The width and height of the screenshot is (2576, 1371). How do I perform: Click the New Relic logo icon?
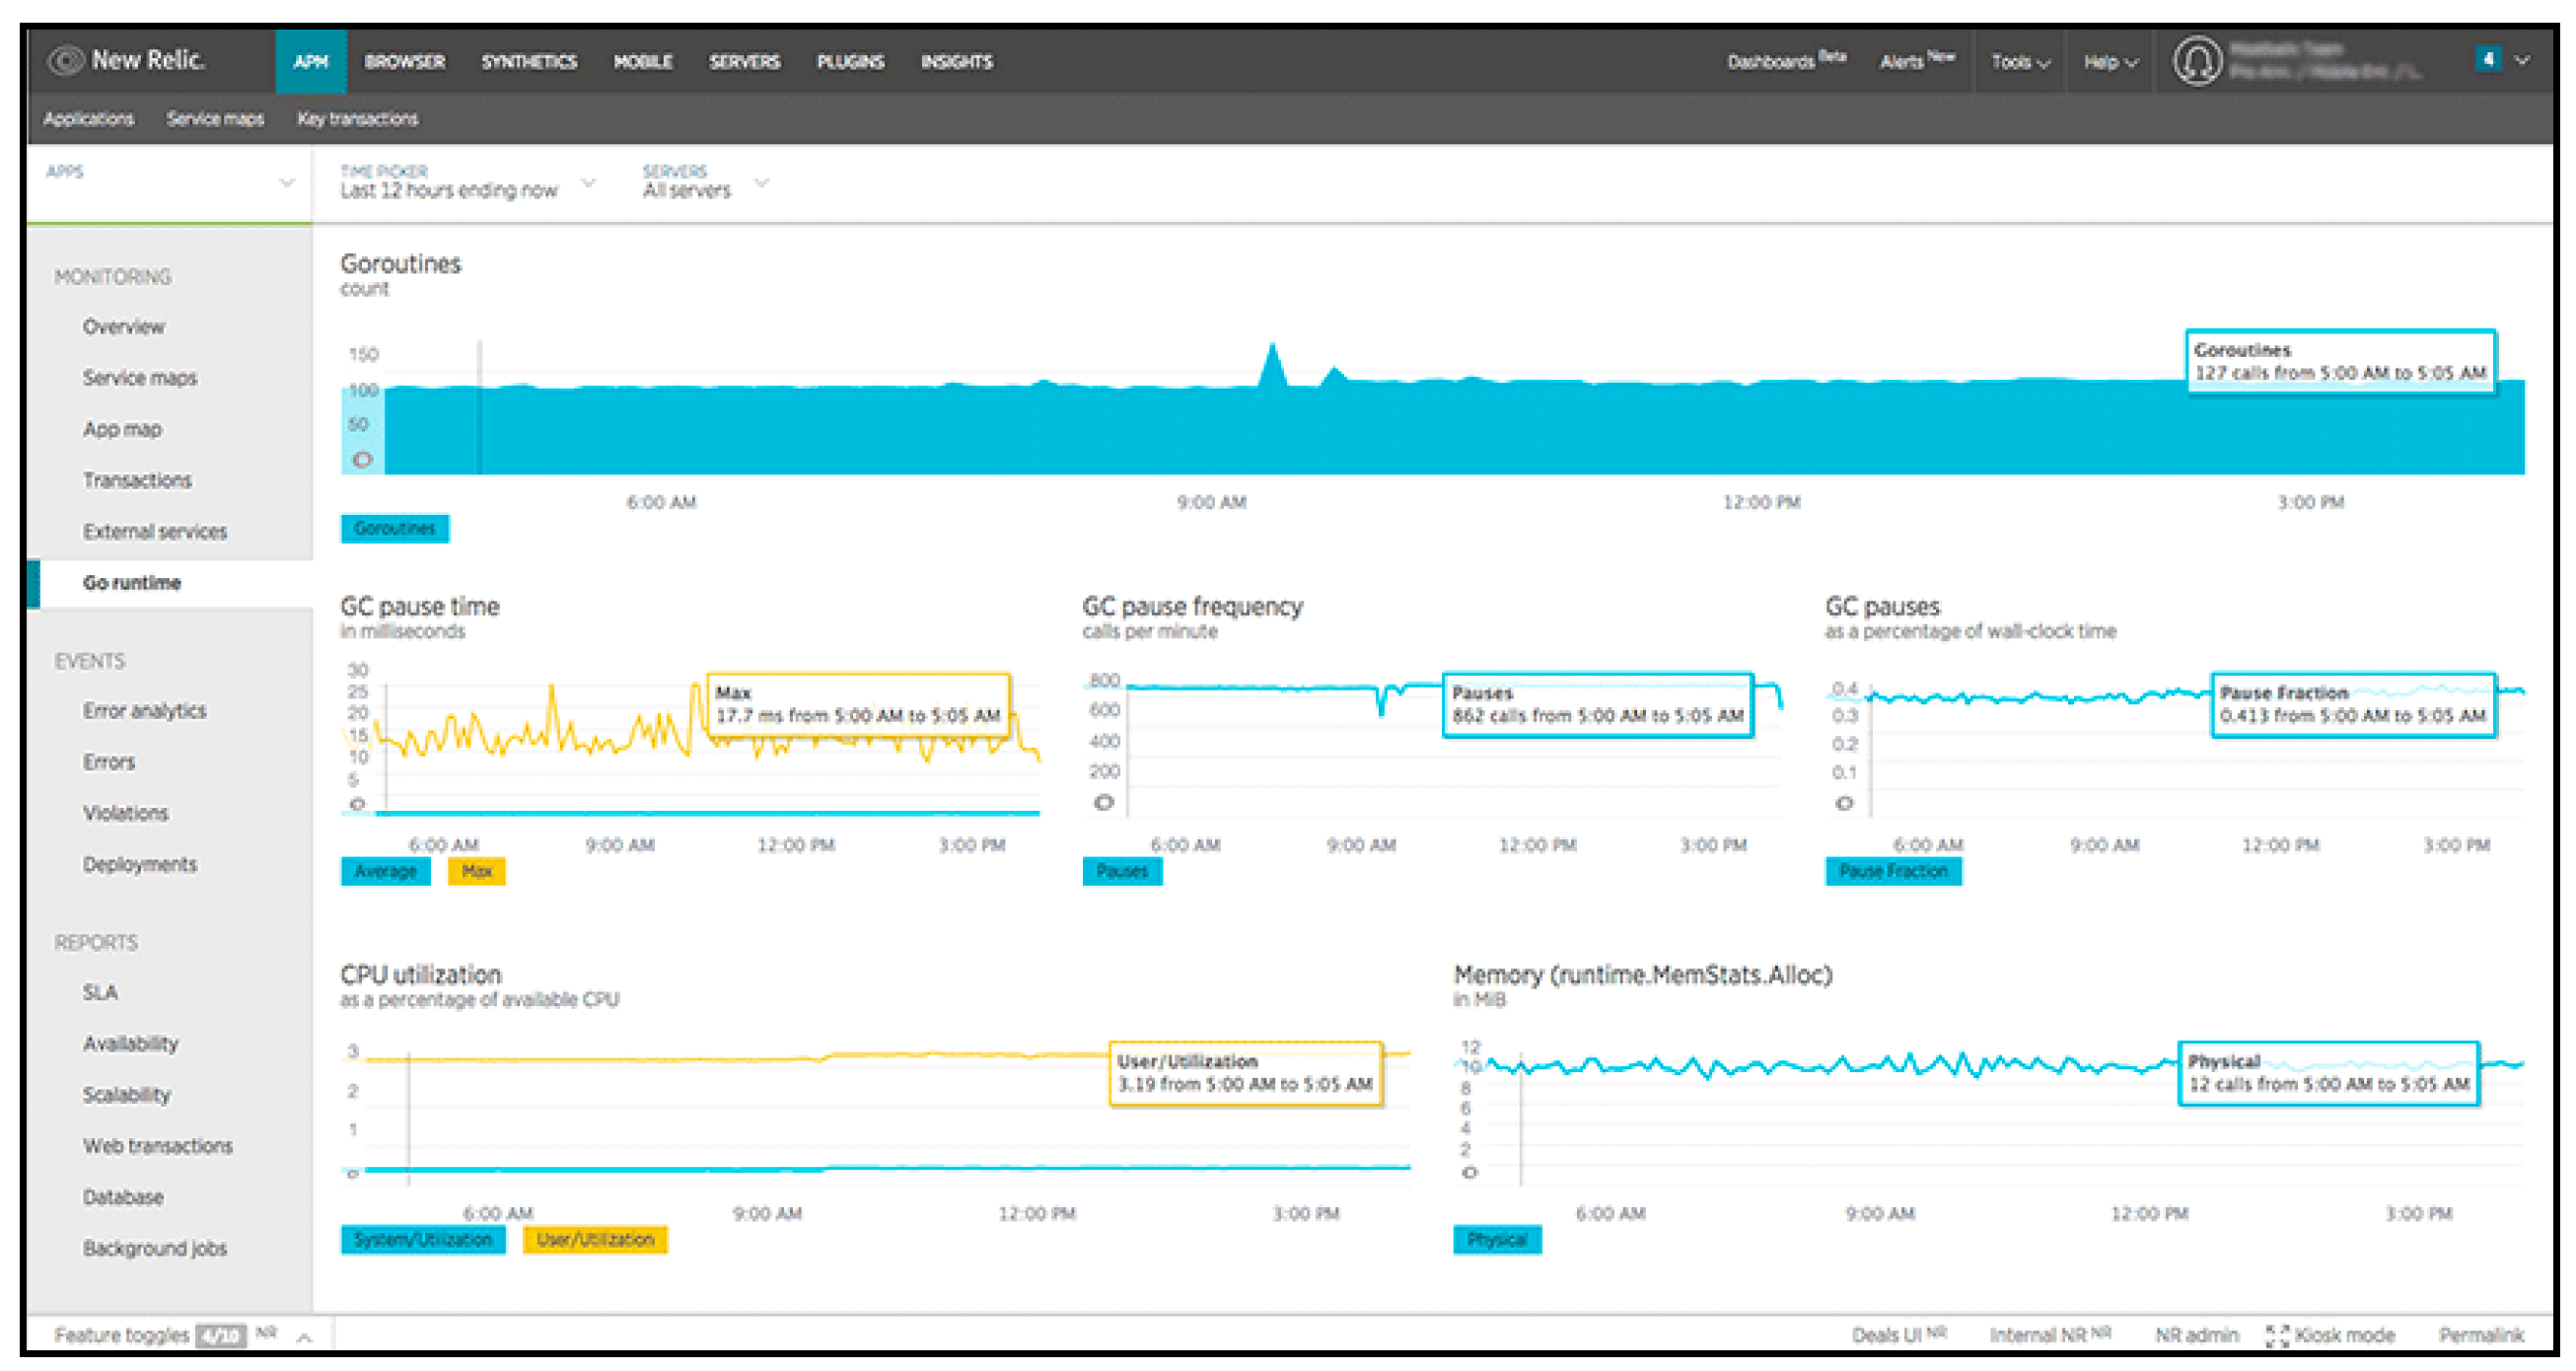(66, 61)
